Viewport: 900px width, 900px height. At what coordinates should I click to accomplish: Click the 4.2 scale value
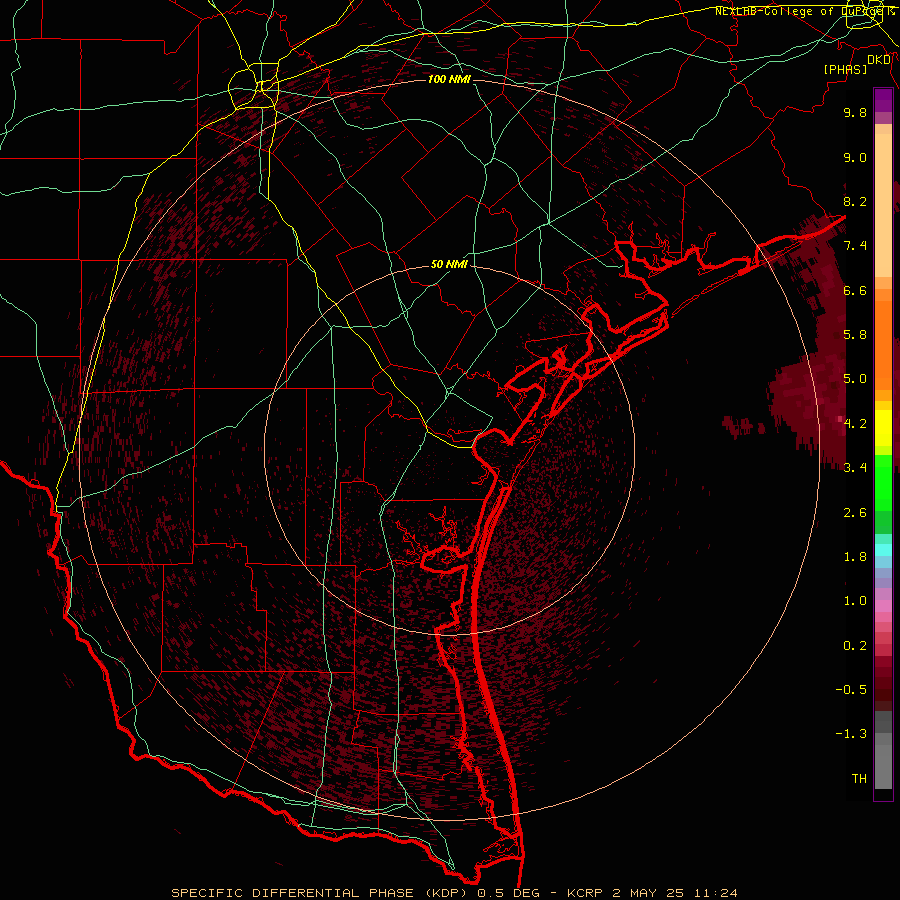(x=855, y=424)
